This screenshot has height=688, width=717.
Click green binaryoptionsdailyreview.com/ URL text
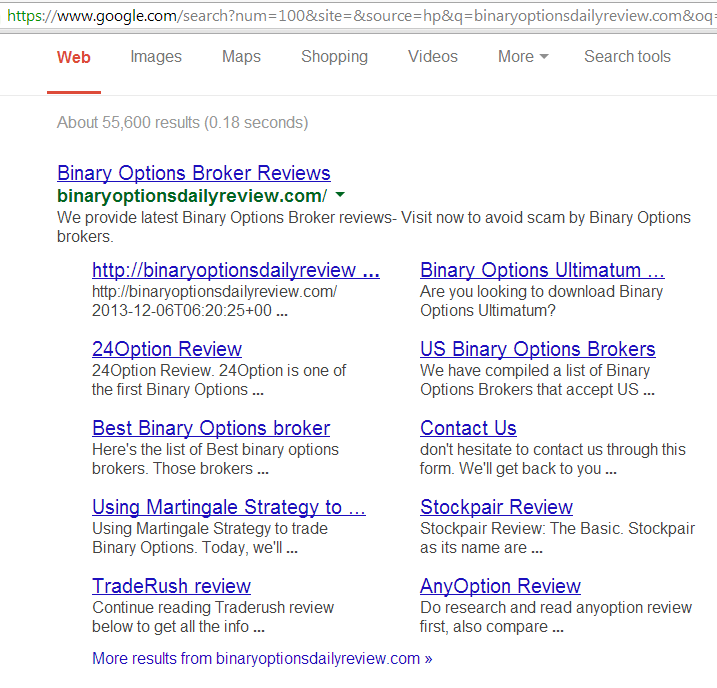tap(192, 196)
